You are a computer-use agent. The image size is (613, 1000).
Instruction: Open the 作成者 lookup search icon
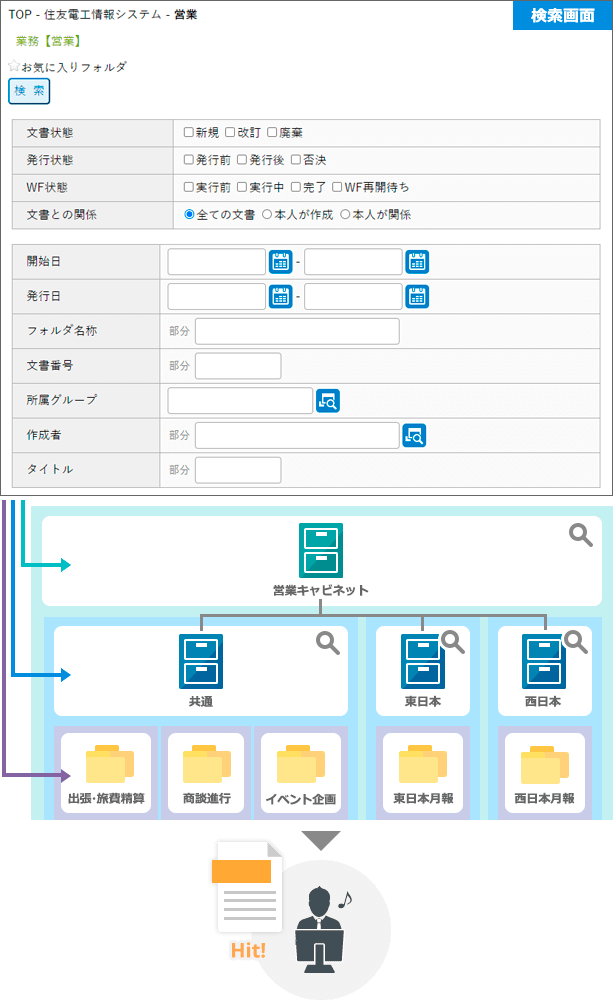pos(414,436)
